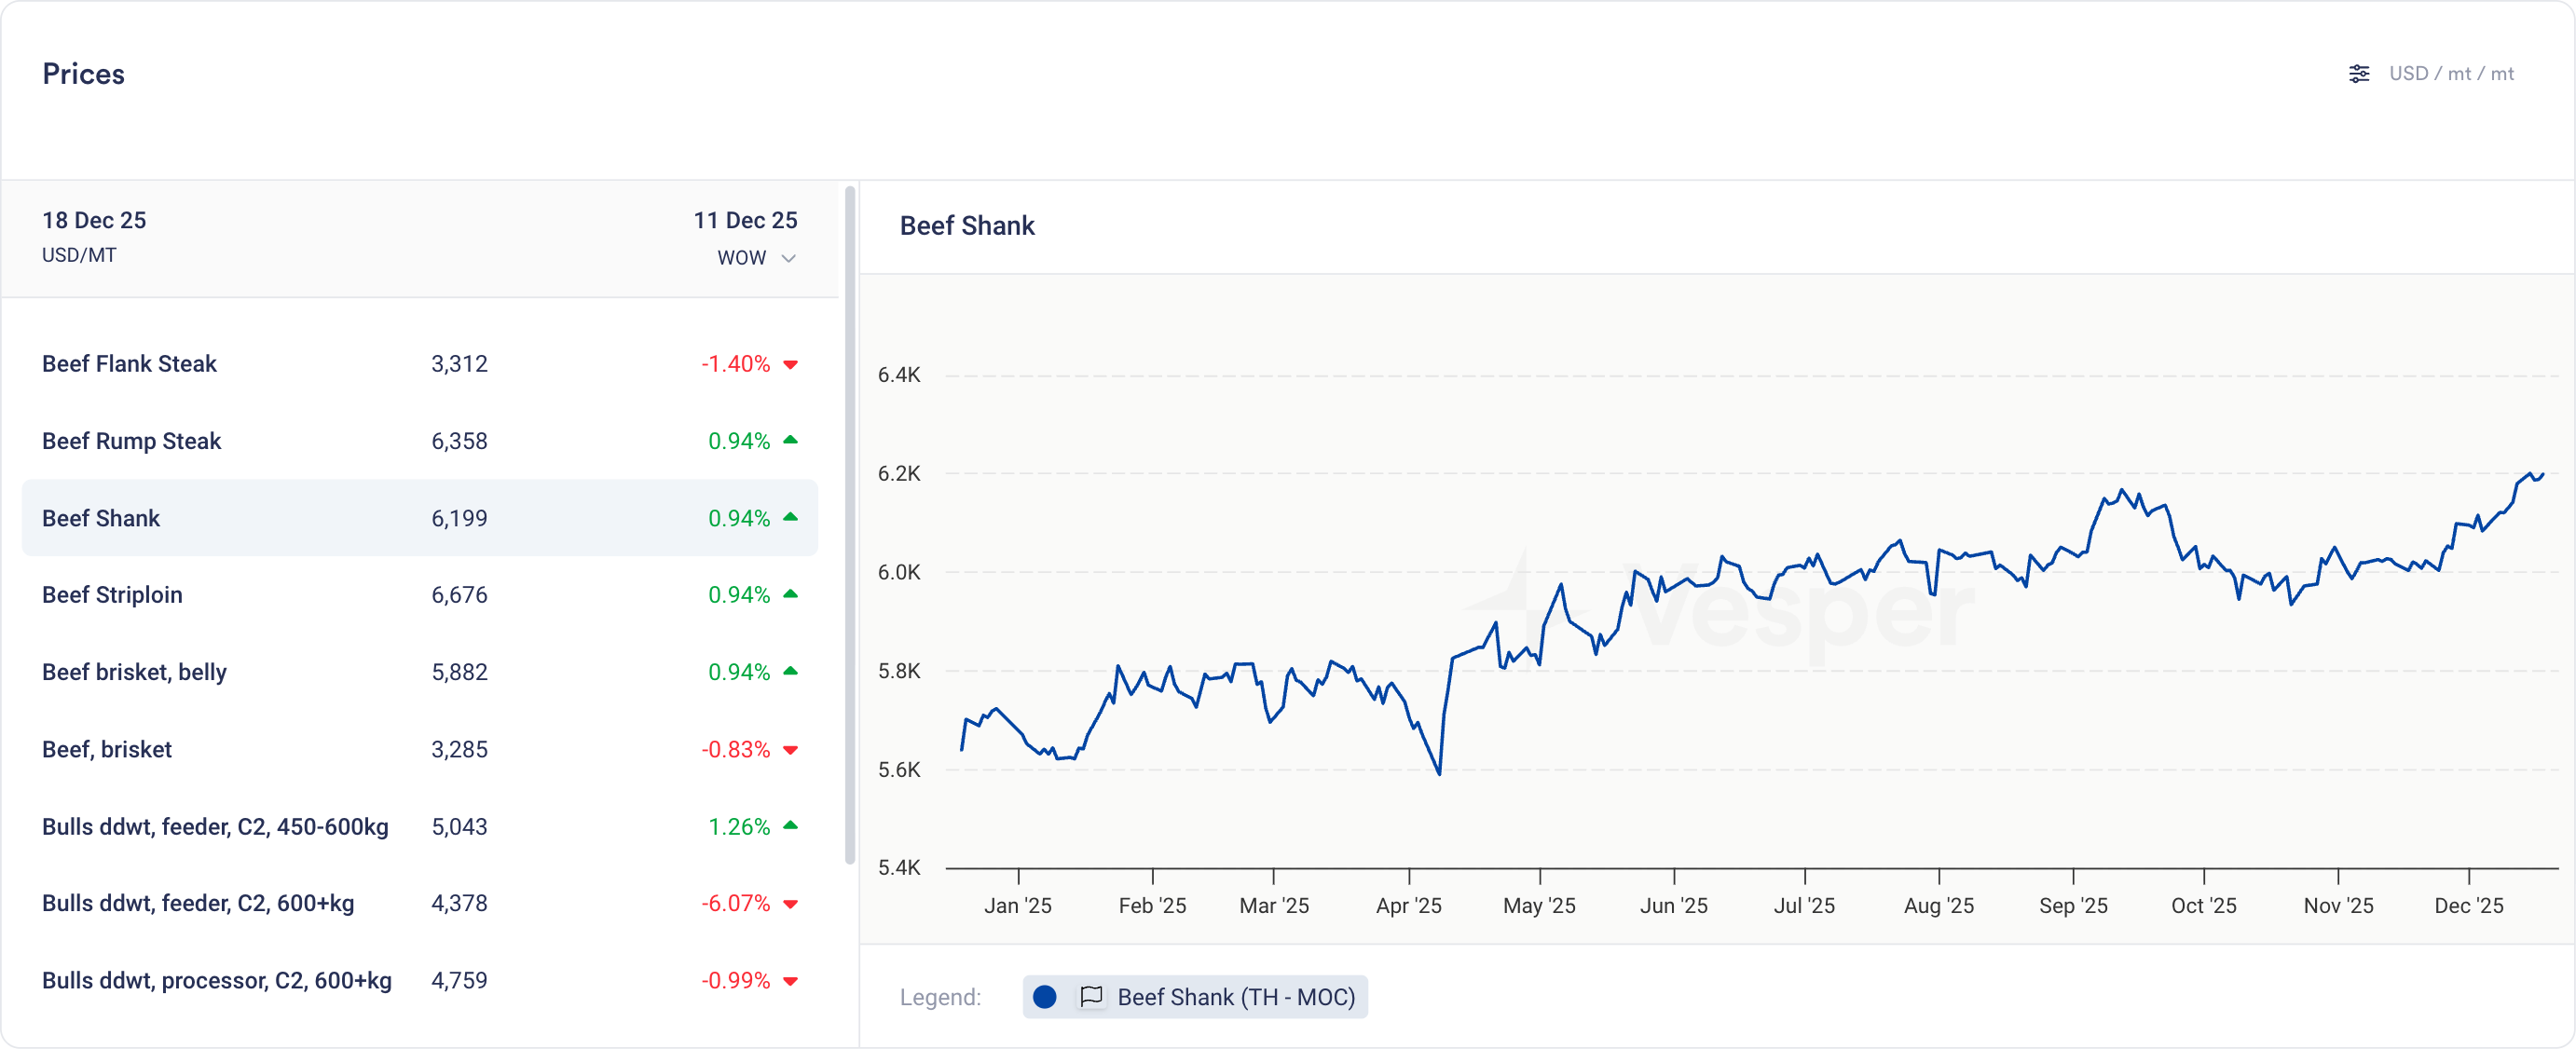Click red down arrow for Beef Flank Steak

click(790, 365)
